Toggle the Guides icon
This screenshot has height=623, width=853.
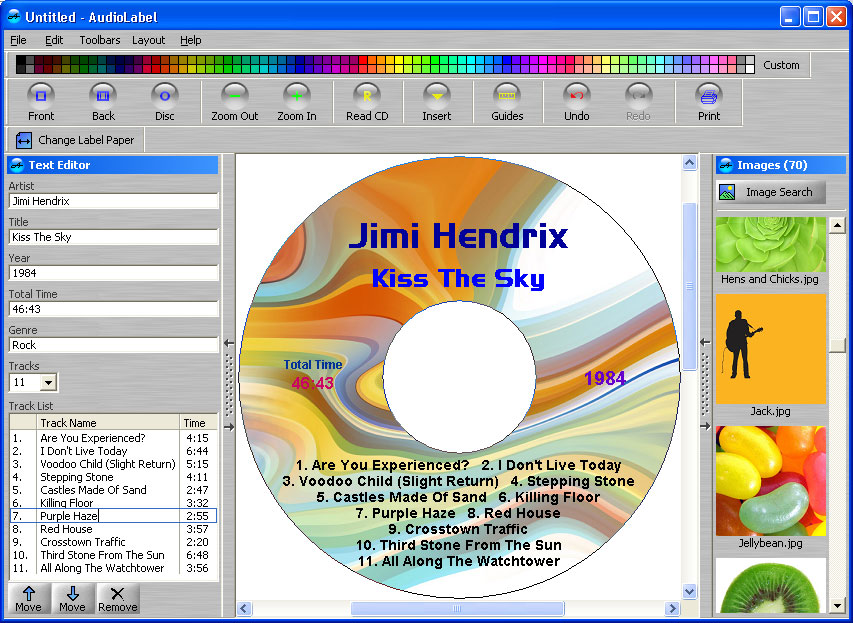coord(507,102)
